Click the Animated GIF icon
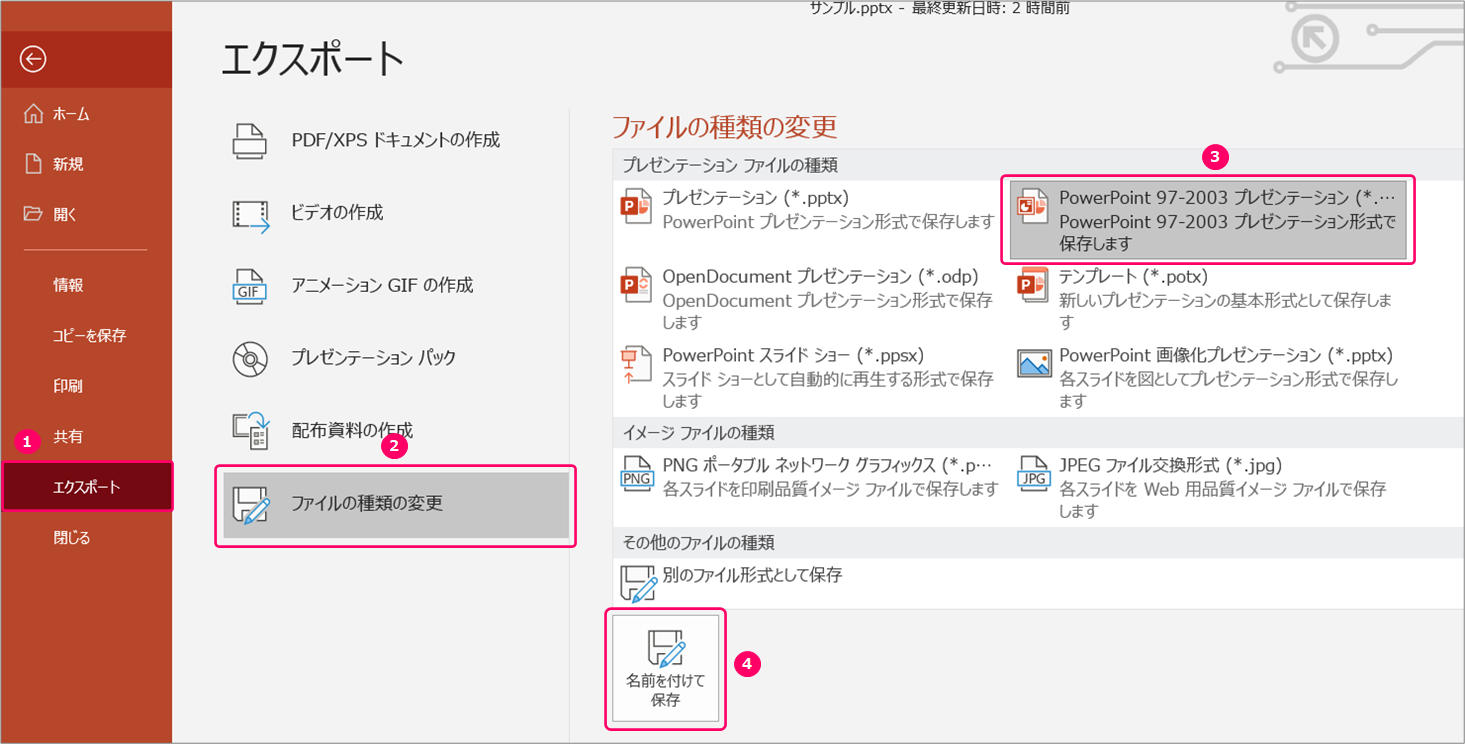The width and height of the screenshot is (1465, 744). (x=250, y=286)
